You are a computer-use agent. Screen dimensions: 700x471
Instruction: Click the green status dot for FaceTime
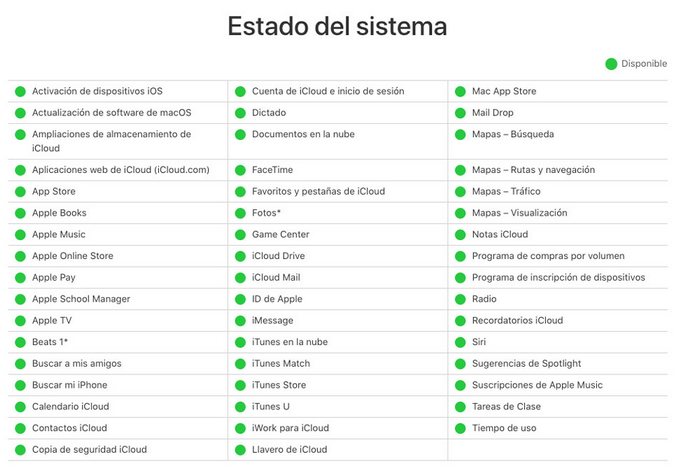pos(240,170)
